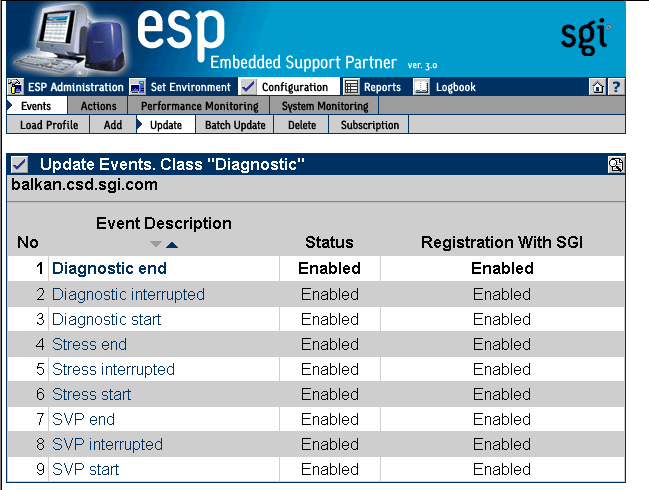Click the sgi logo

pos(585,36)
